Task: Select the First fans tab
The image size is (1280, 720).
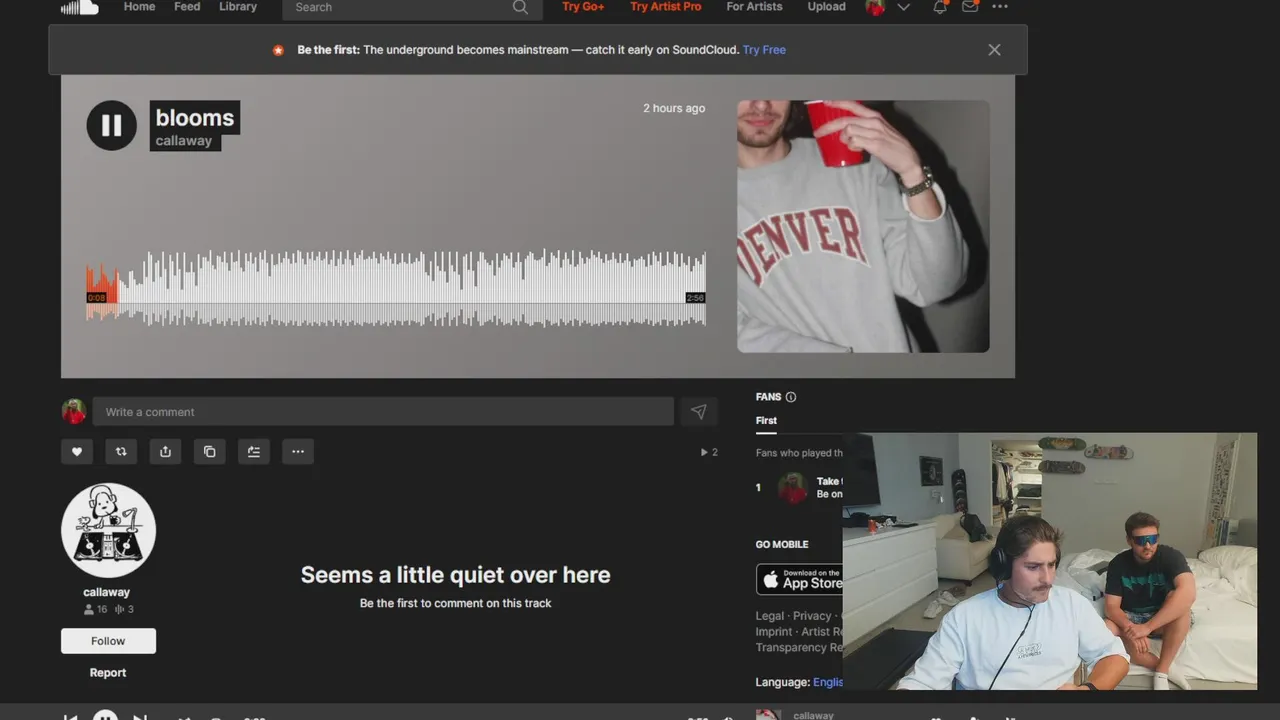Action: point(766,421)
